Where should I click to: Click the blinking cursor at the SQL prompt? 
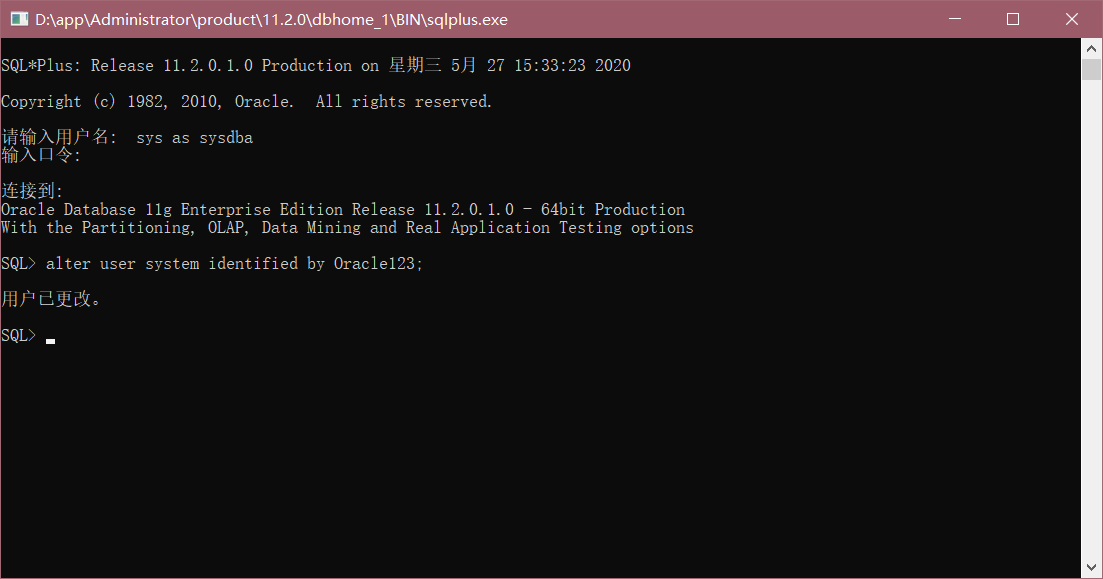(x=49, y=340)
